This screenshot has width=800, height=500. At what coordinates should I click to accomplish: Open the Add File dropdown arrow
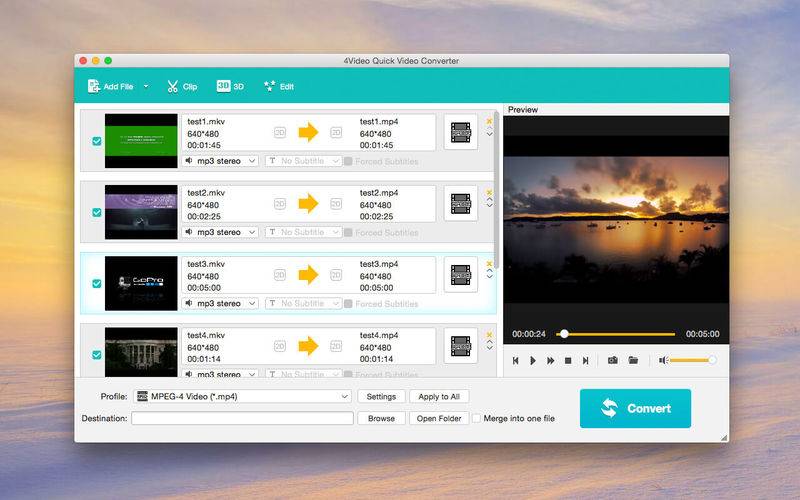(146, 86)
